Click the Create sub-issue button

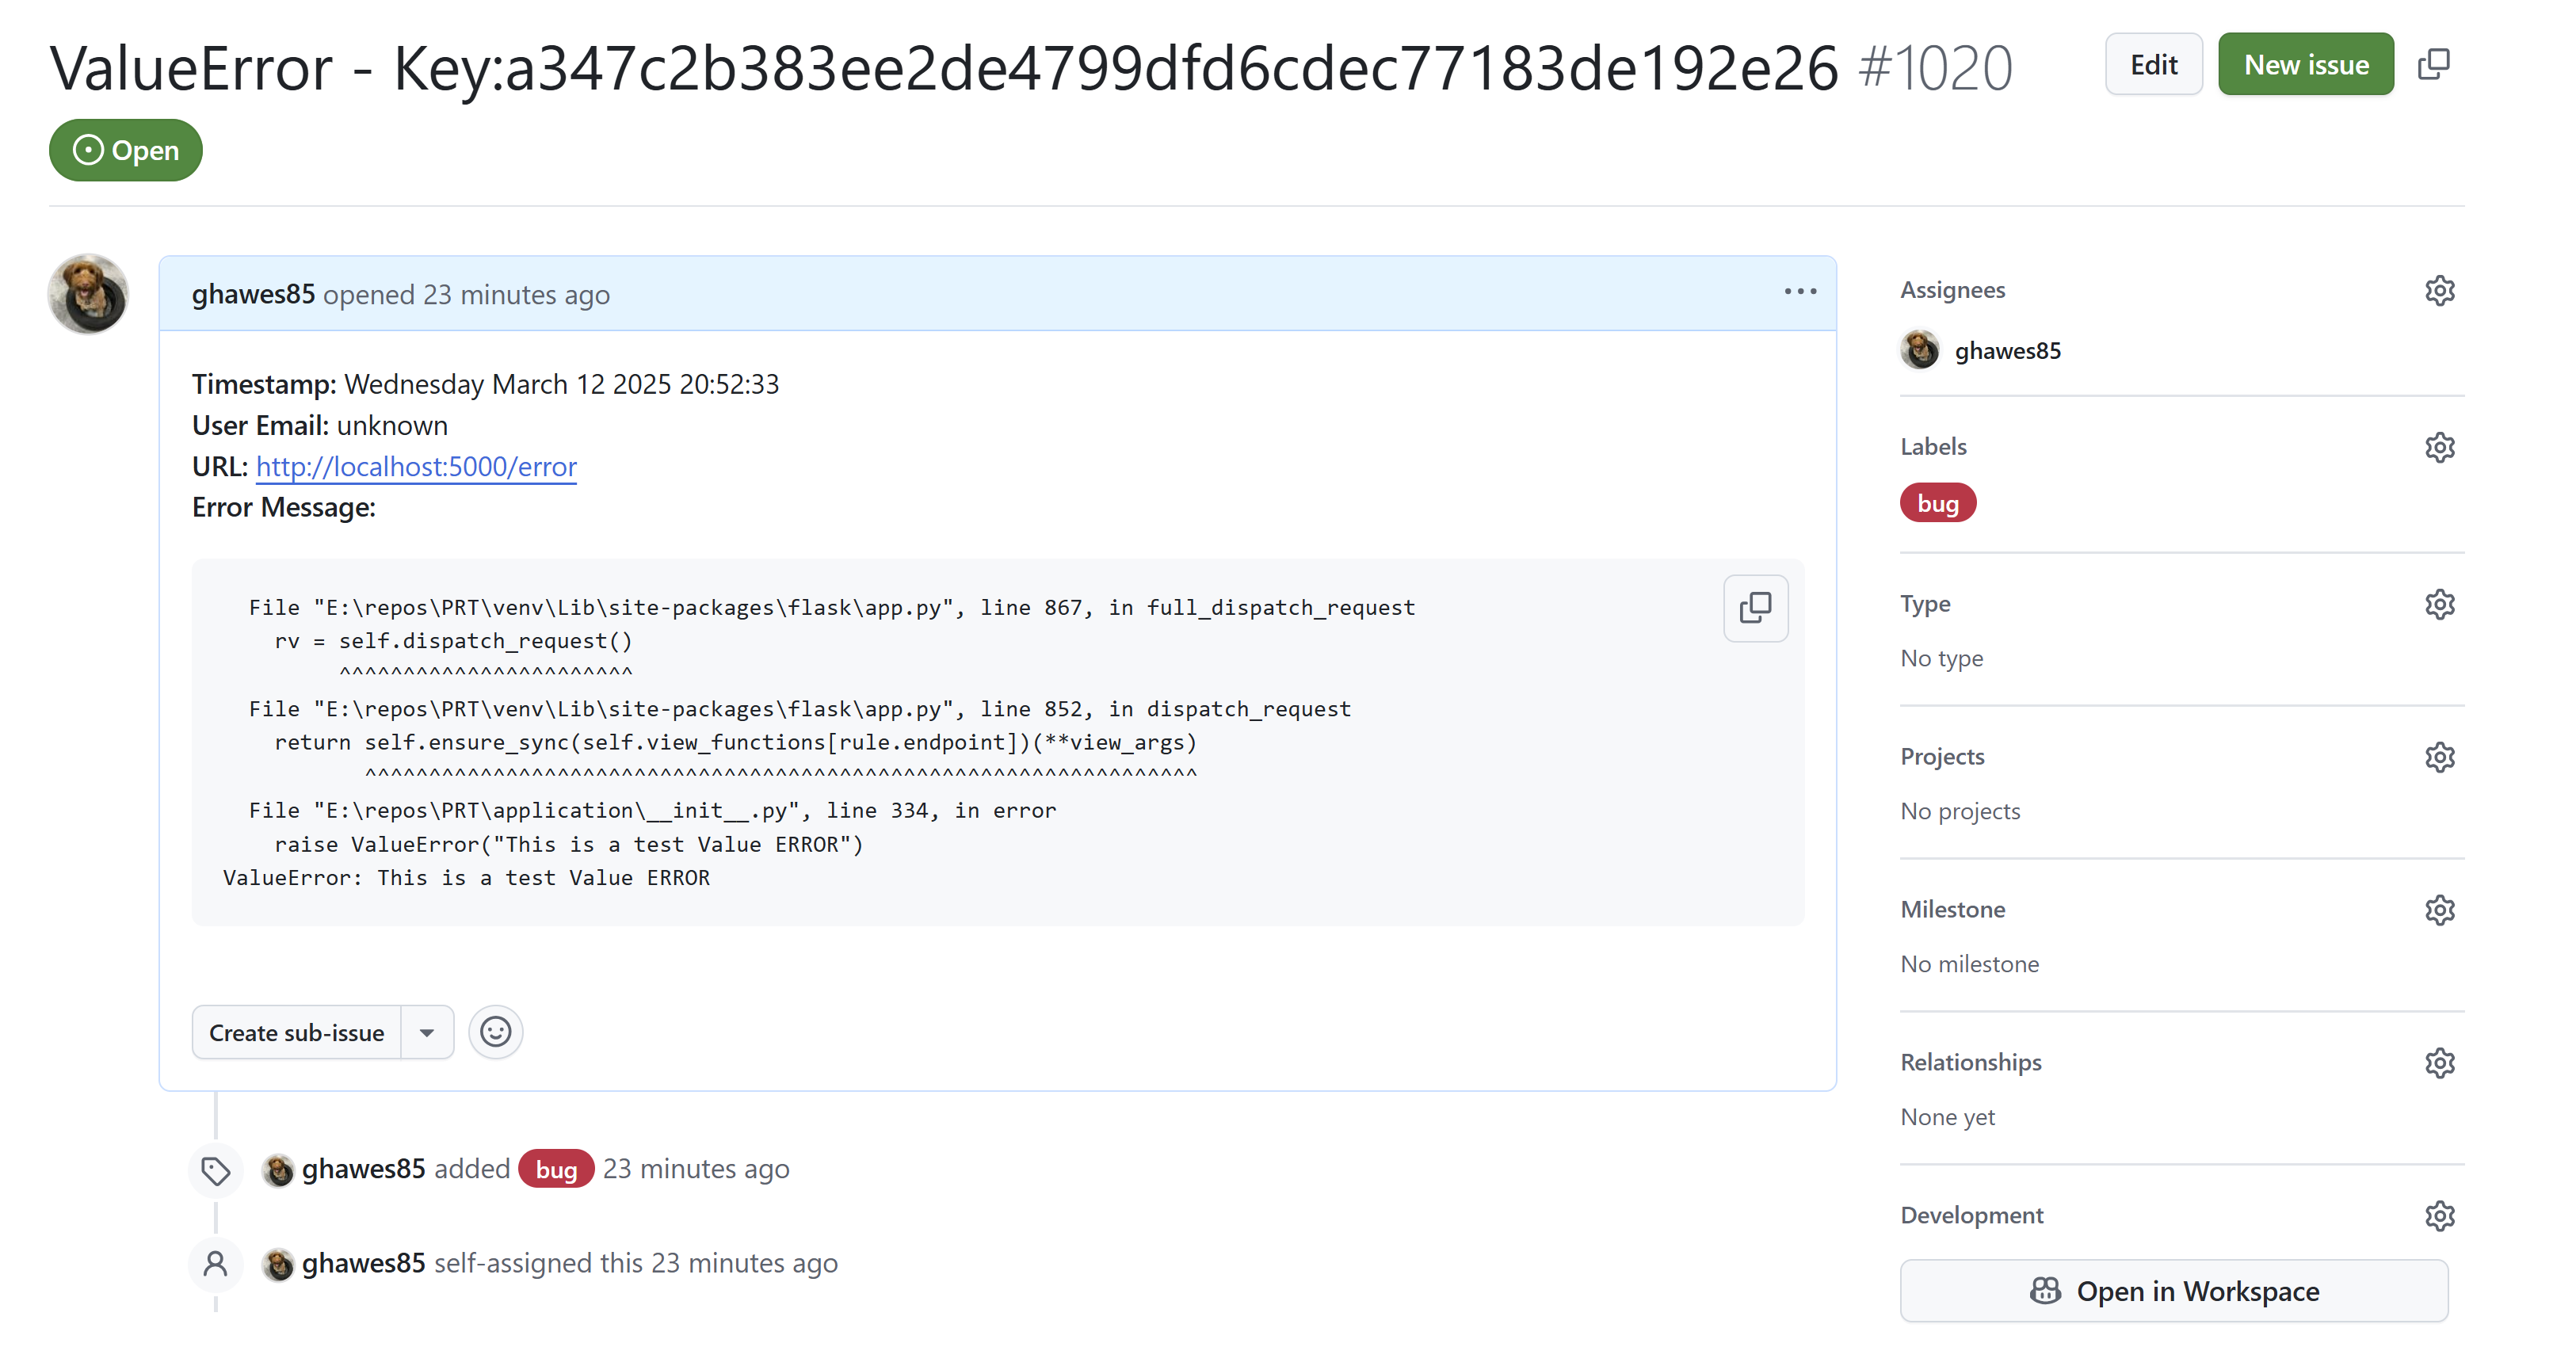[296, 1033]
